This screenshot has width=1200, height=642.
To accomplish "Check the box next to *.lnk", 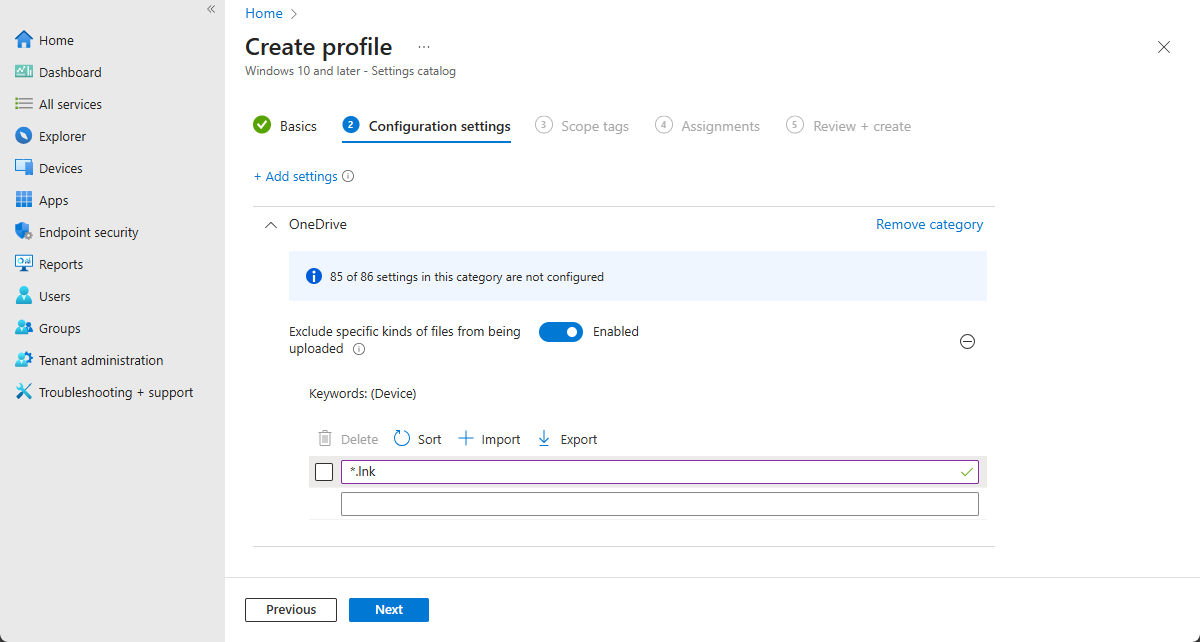I will [324, 472].
